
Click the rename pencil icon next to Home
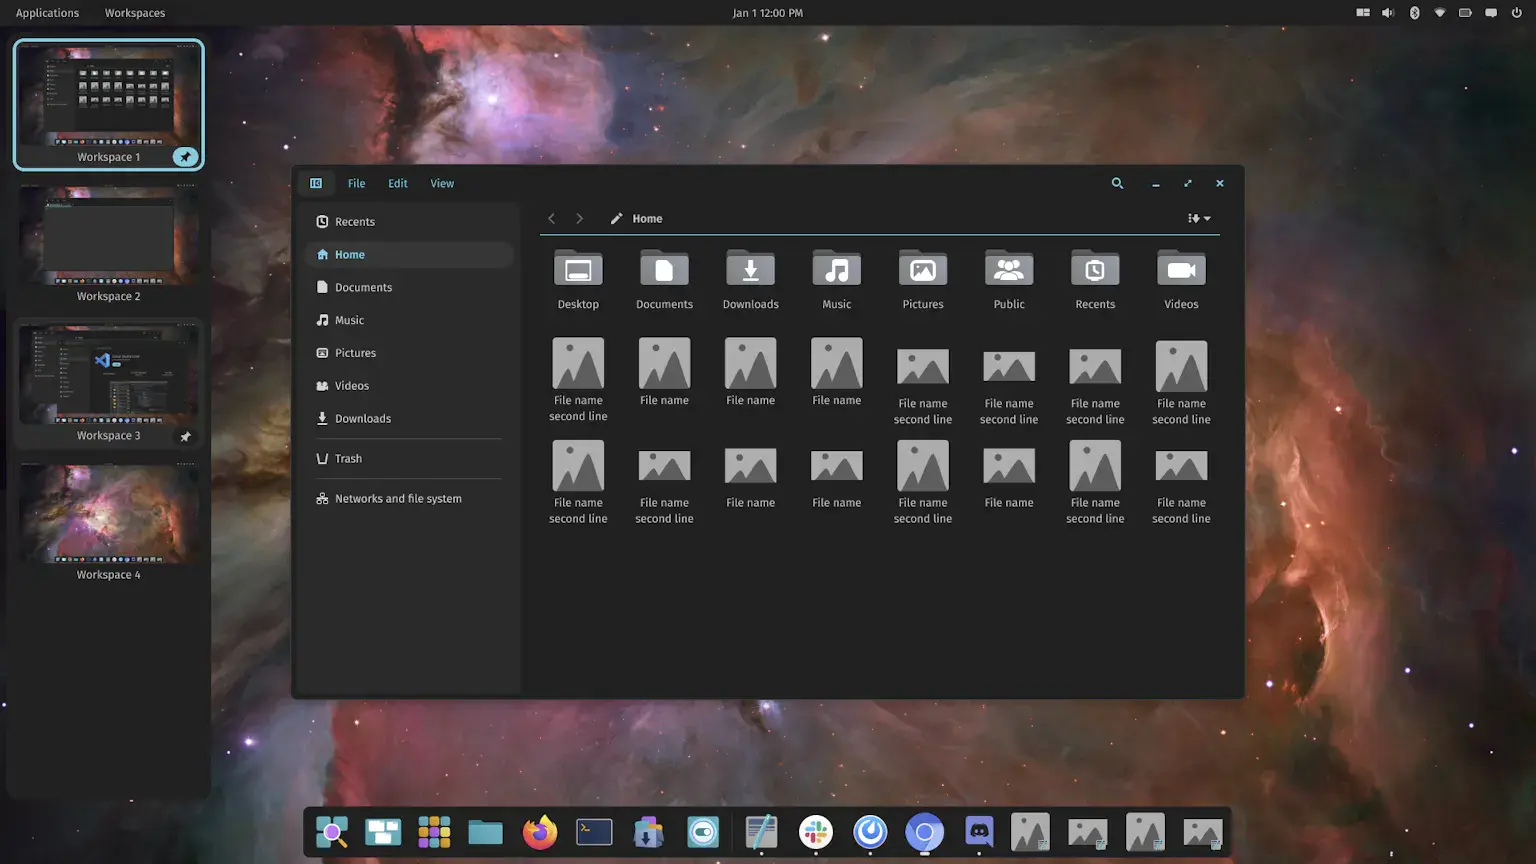pyautogui.click(x=617, y=218)
